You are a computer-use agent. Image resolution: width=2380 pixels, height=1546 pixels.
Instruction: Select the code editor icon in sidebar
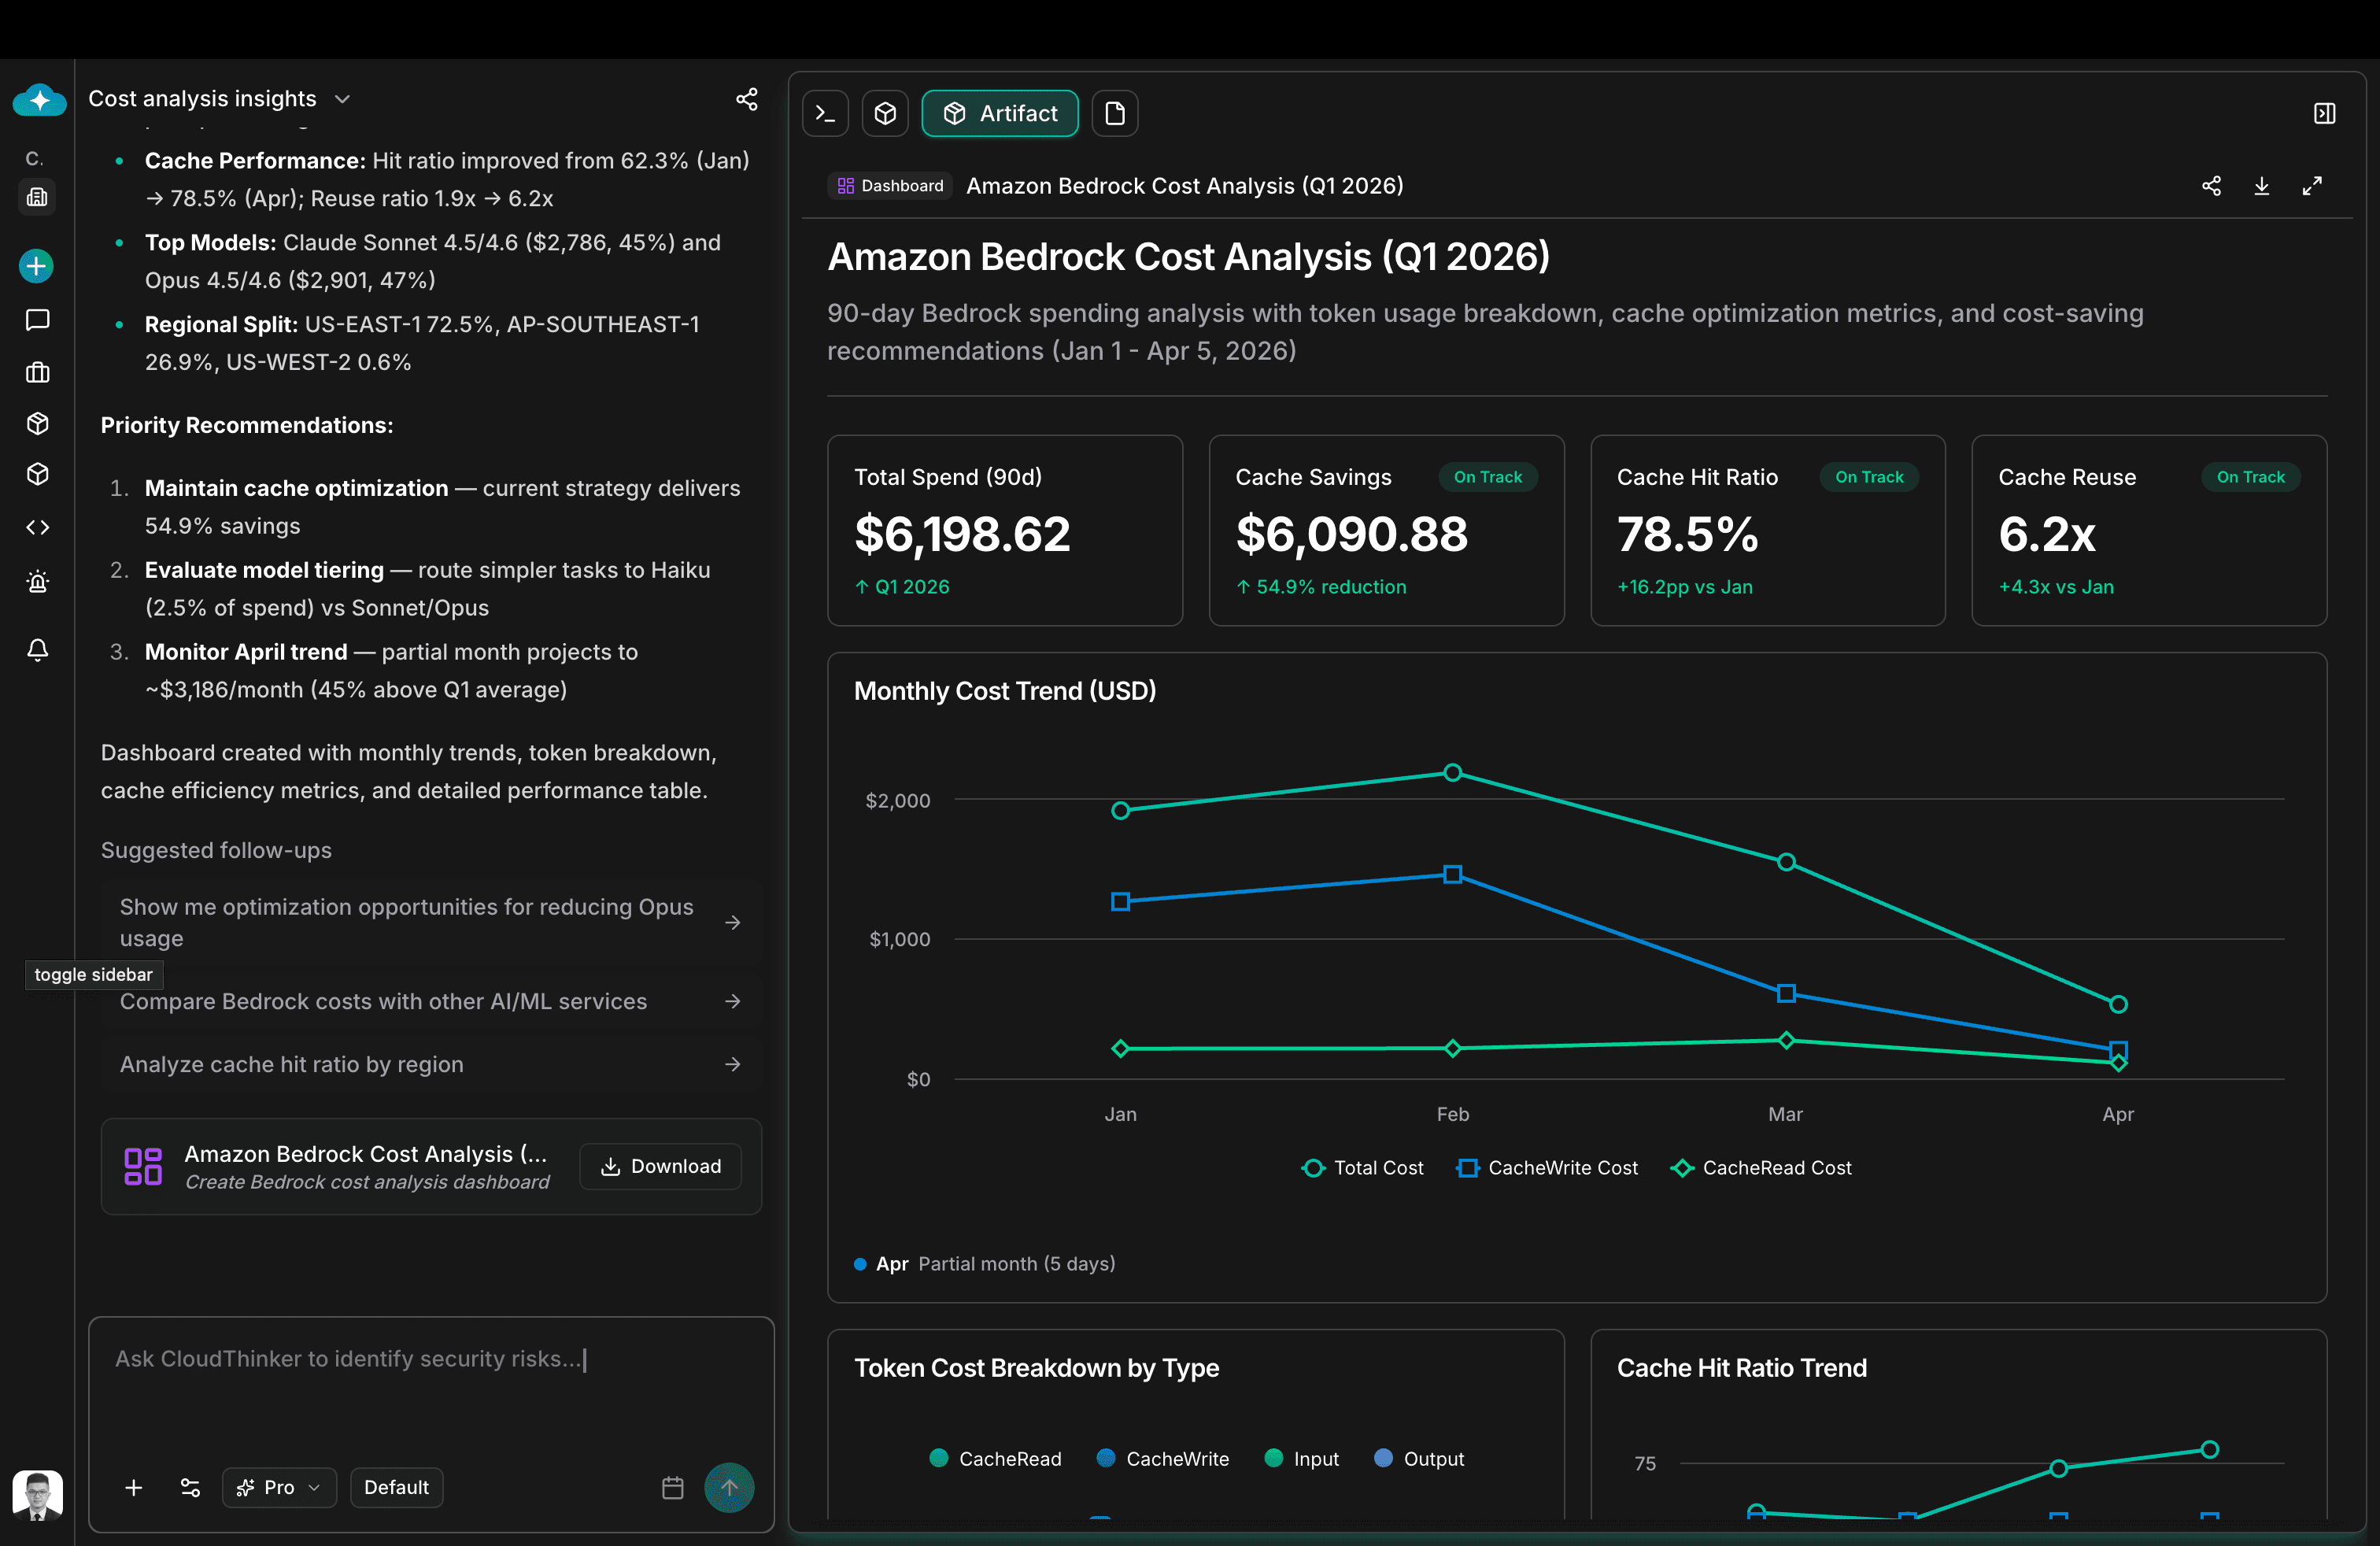tap(37, 527)
